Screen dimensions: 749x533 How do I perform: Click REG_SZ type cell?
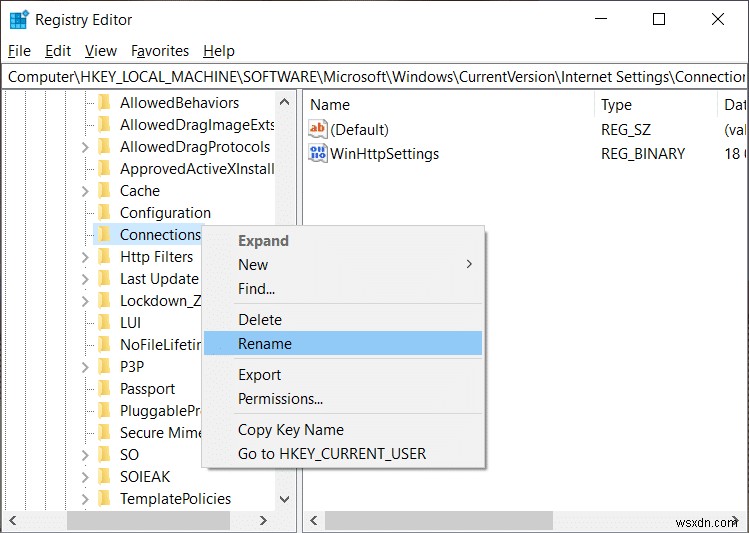click(x=626, y=129)
